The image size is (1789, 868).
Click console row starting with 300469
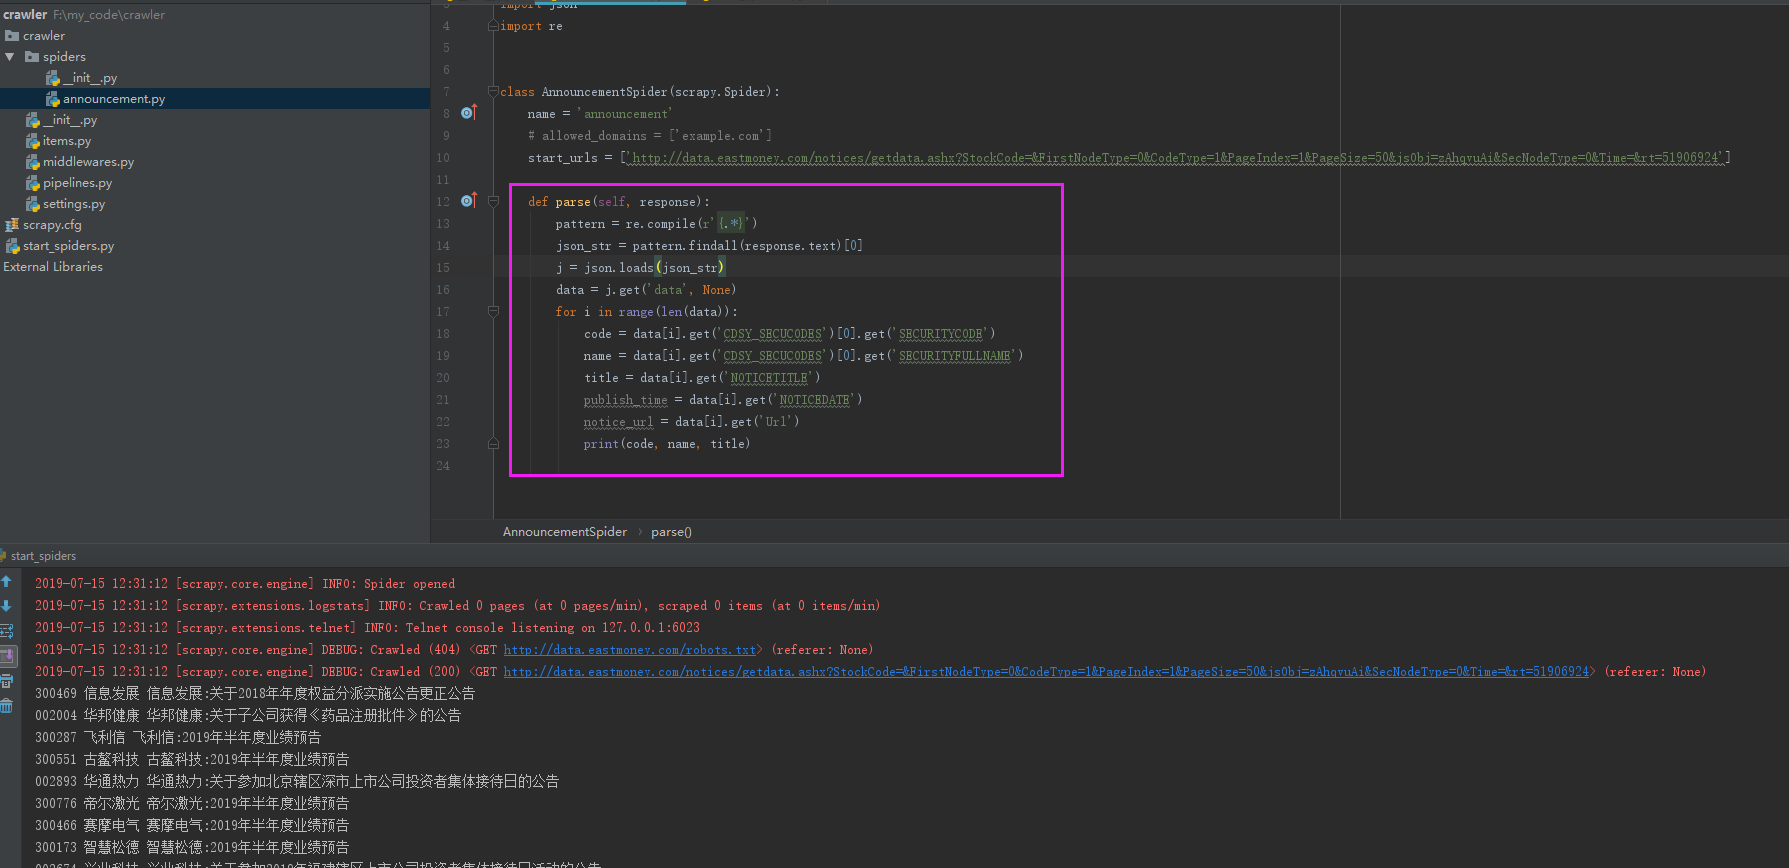(x=255, y=694)
